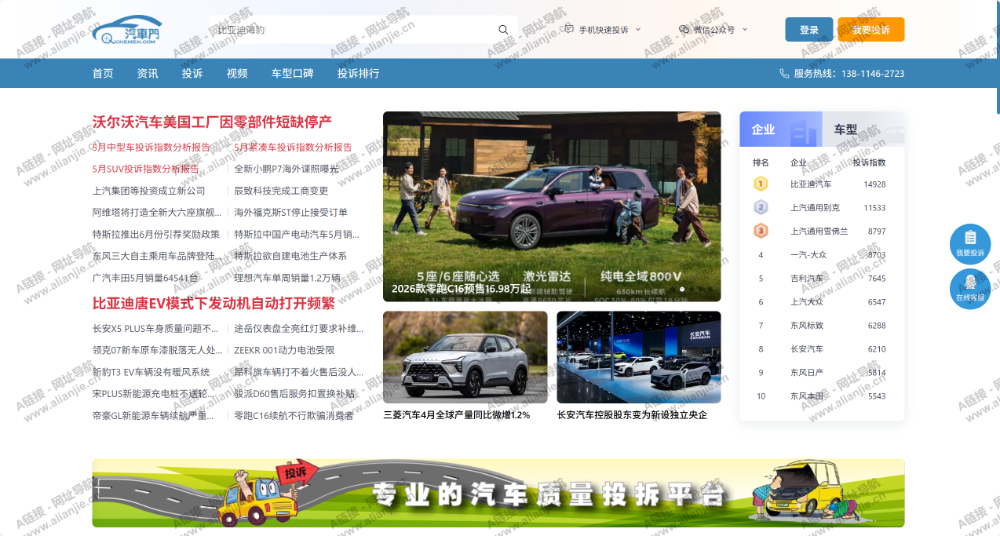This screenshot has width=1000, height=536.
Task: Click the phone icon beside 服务热线
Action: [784, 73]
